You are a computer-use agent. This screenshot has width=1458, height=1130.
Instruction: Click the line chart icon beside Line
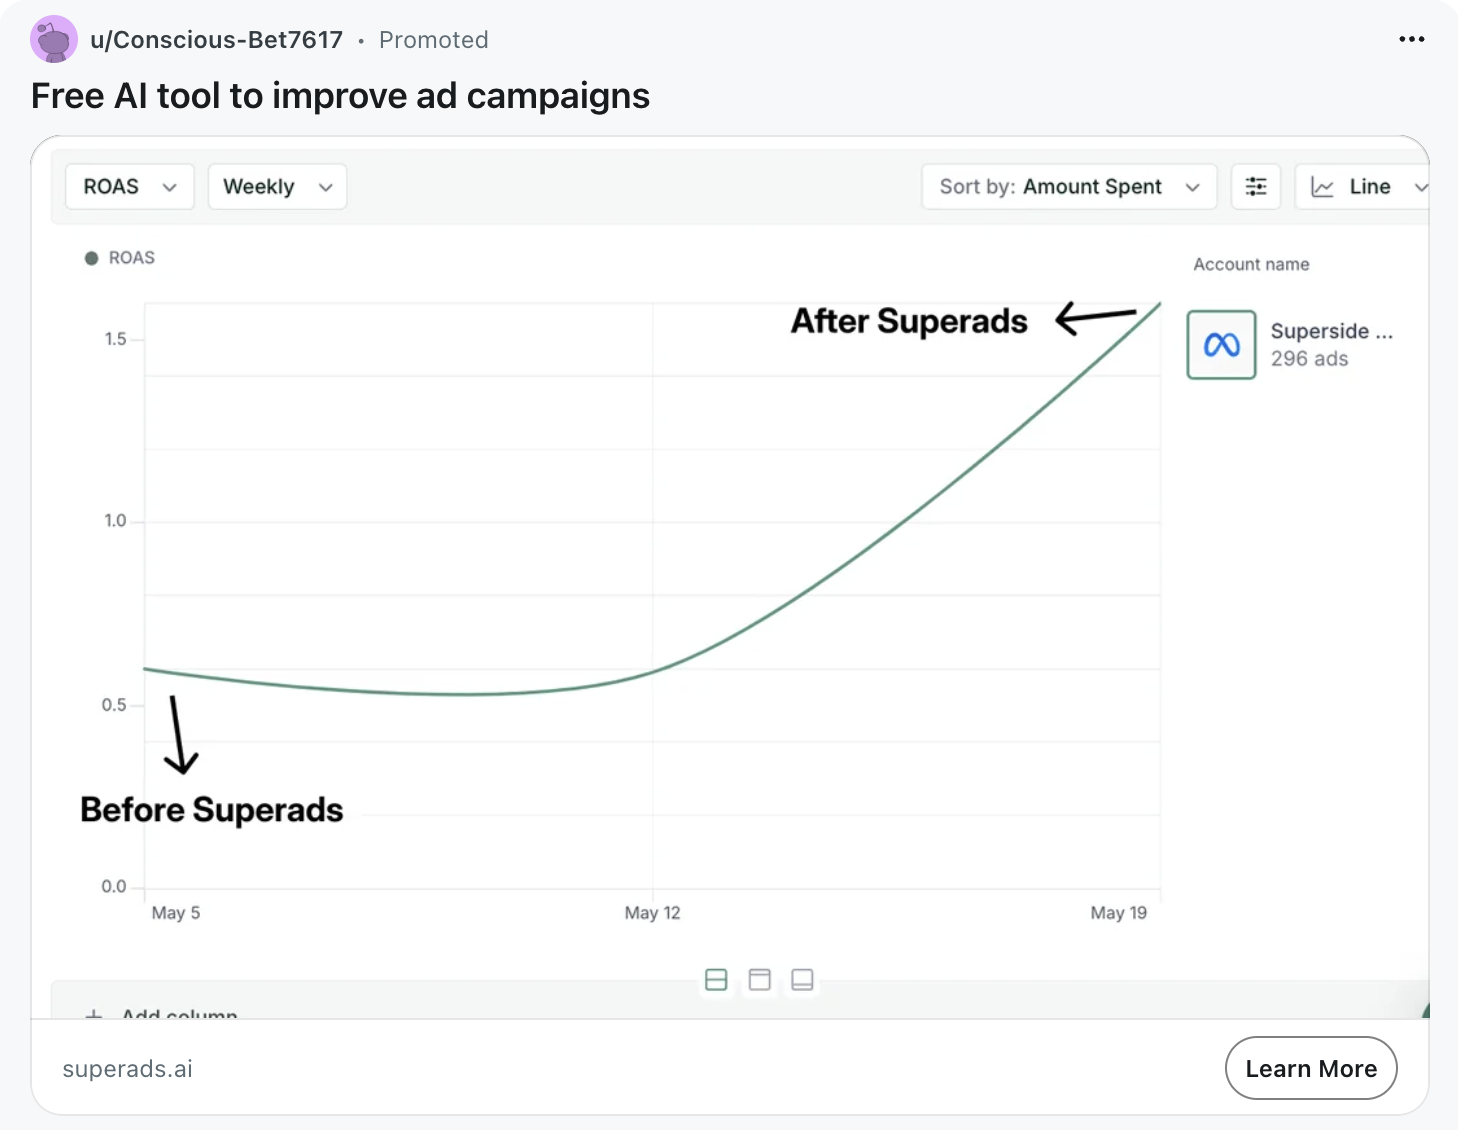point(1322,186)
